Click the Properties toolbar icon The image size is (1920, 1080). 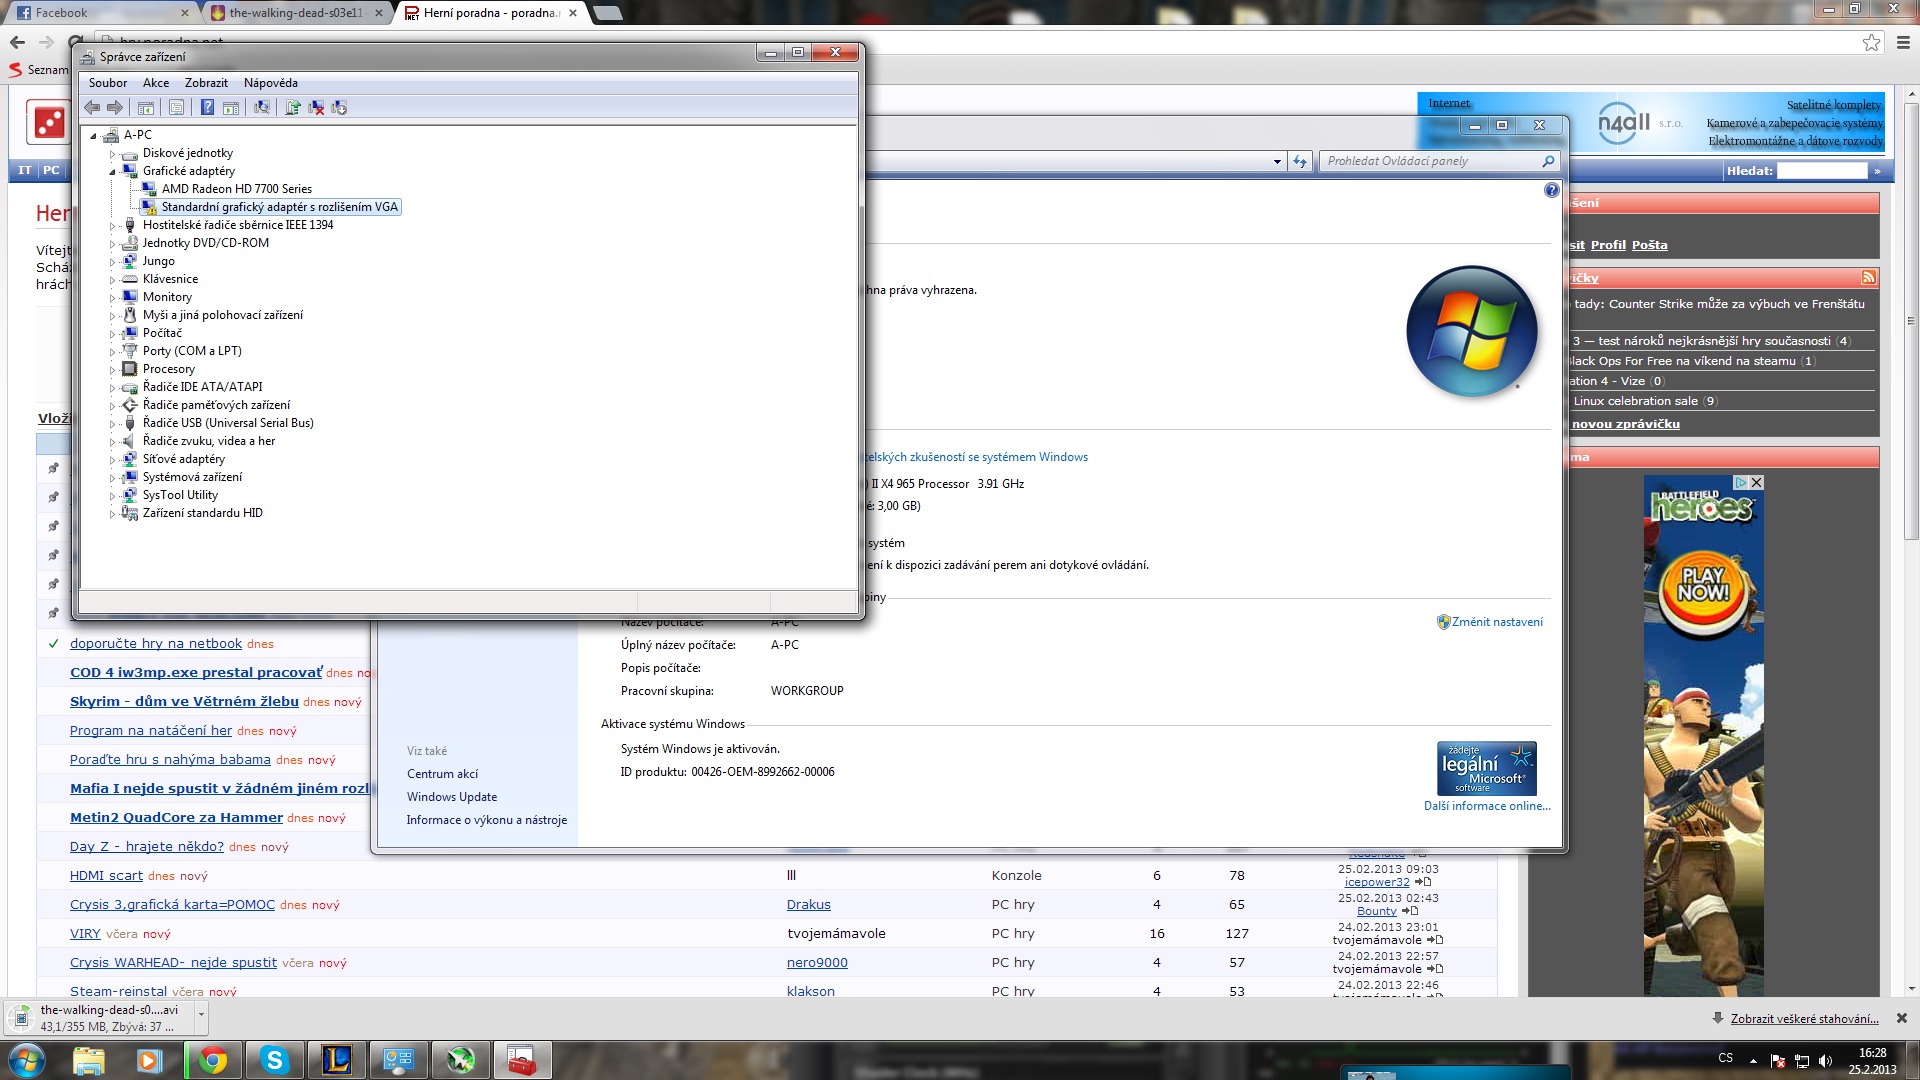click(x=176, y=108)
